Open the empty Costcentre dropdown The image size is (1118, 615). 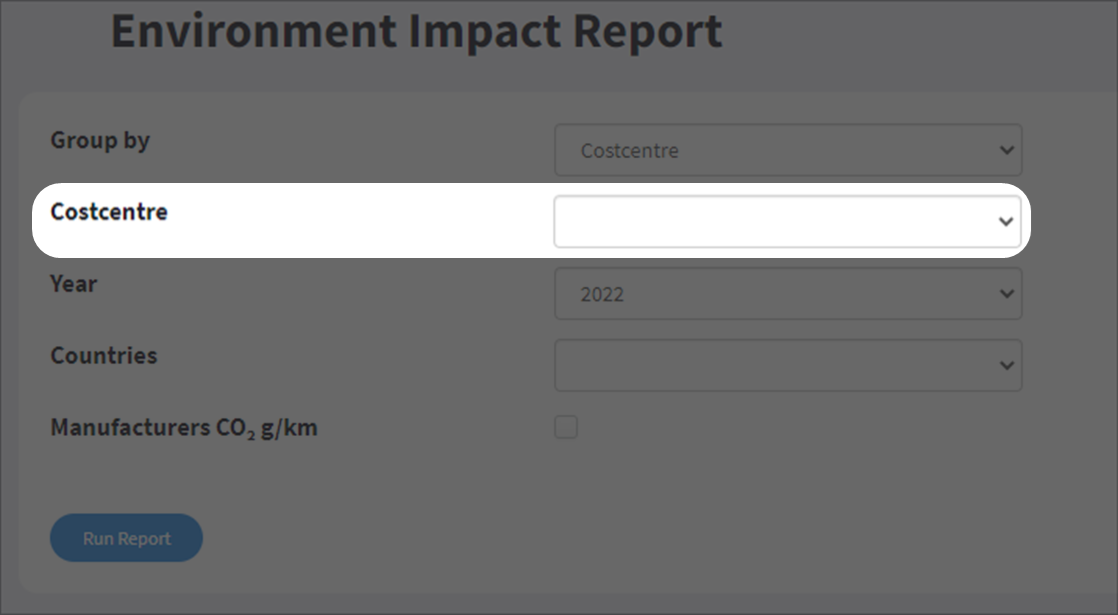[x=788, y=222]
